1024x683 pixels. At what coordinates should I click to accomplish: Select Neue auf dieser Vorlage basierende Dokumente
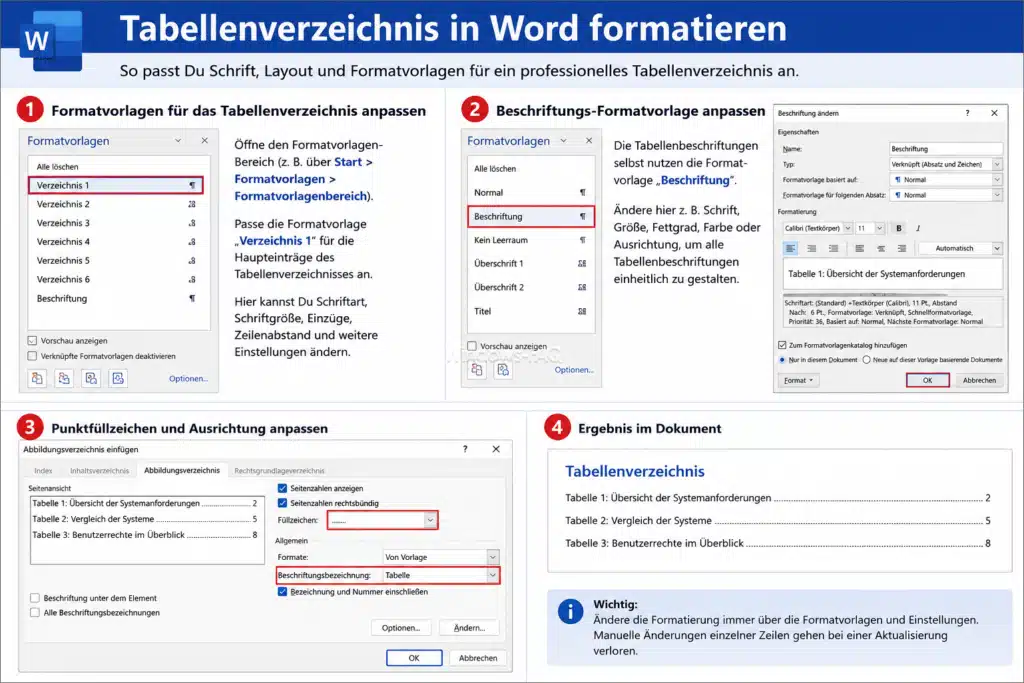(x=867, y=360)
